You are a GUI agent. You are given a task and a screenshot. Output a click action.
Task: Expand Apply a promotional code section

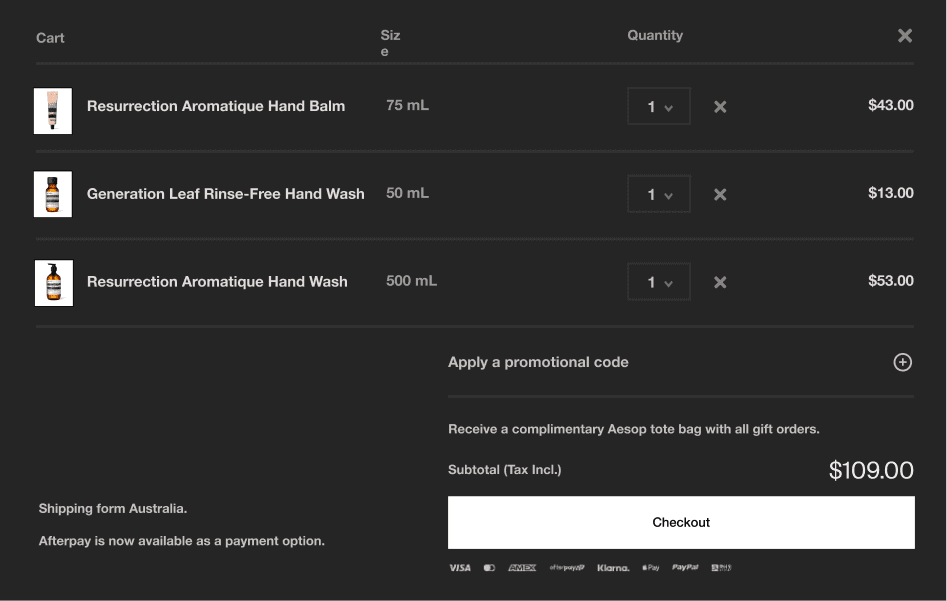click(538, 362)
